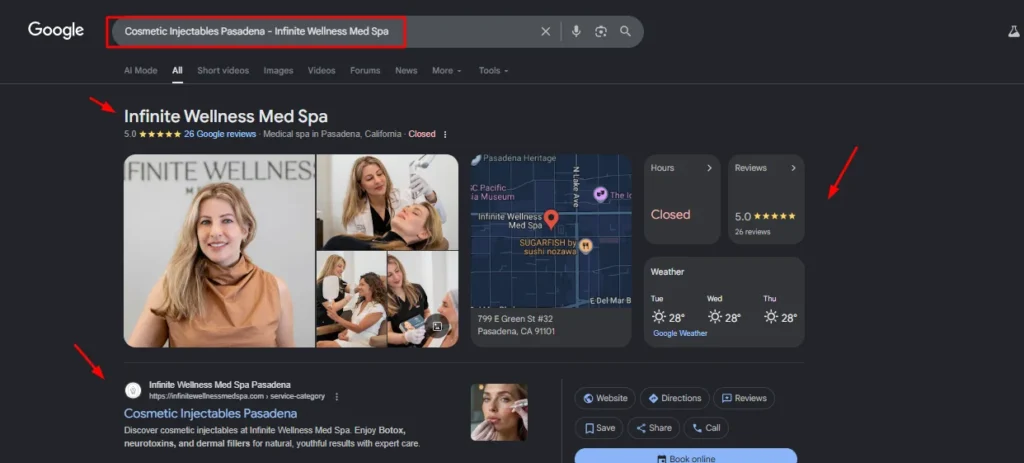Open the map preview of Pasadena
The height and width of the screenshot is (463, 1024).
click(551, 231)
